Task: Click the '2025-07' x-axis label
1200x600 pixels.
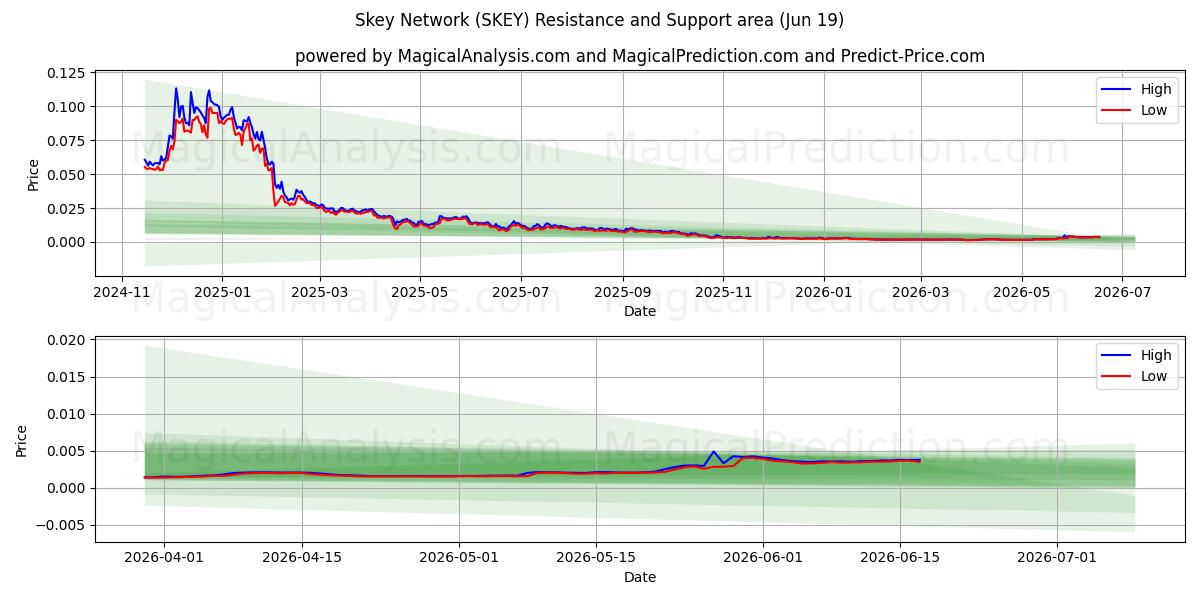Action: pyautogui.click(x=521, y=292)
